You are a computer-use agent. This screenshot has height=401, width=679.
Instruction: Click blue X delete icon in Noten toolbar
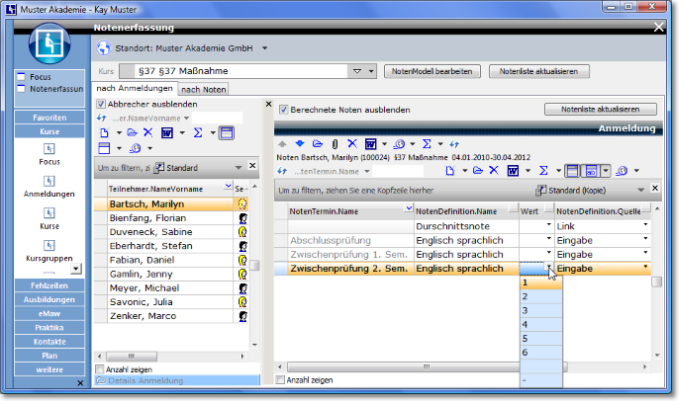pos(494,170)
